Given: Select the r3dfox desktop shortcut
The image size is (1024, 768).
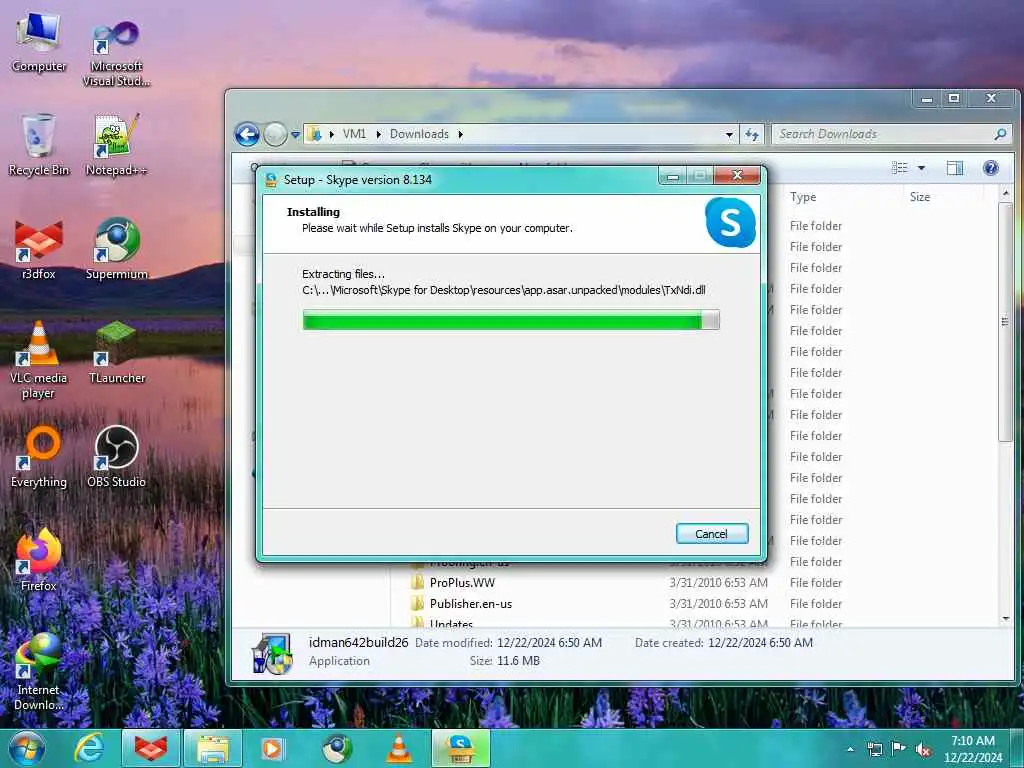Looking at the screenshot, I should [39, 250].
